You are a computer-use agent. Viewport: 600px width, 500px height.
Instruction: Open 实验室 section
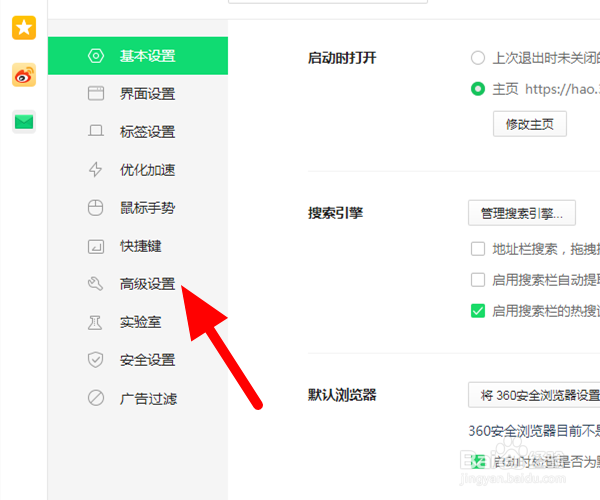tap(138, 322)
